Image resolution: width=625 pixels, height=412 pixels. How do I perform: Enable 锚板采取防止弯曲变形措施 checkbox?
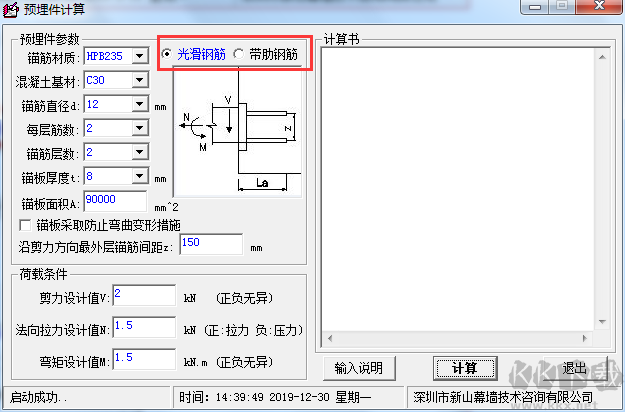point(26,226)
